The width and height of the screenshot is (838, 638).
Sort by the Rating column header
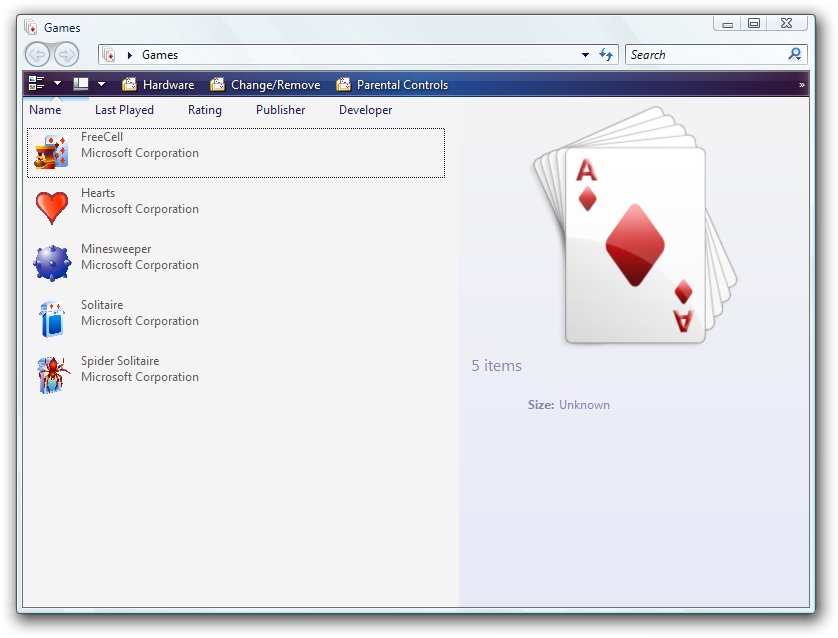[x=205, y=110]
